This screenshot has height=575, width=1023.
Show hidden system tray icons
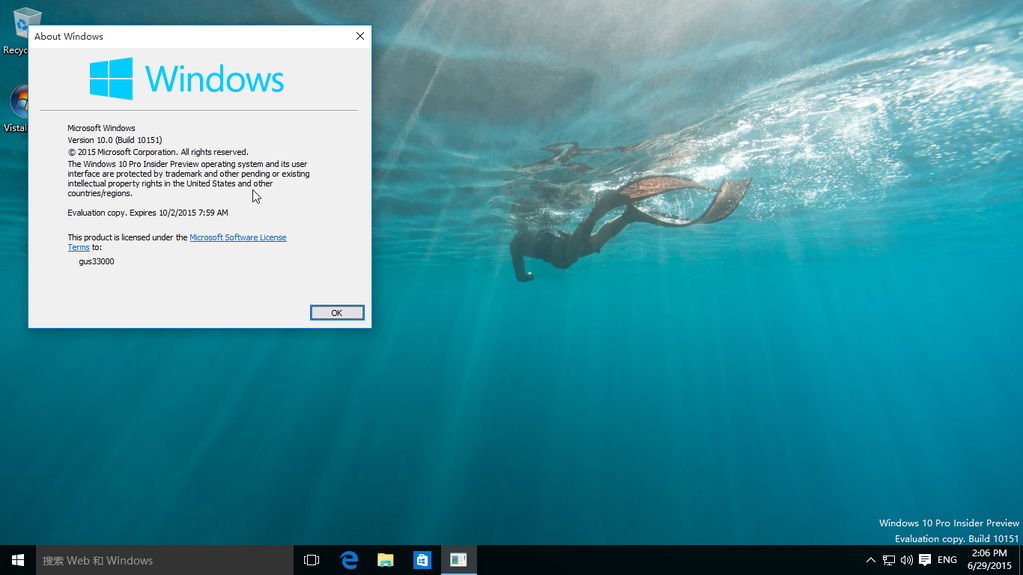870,560
